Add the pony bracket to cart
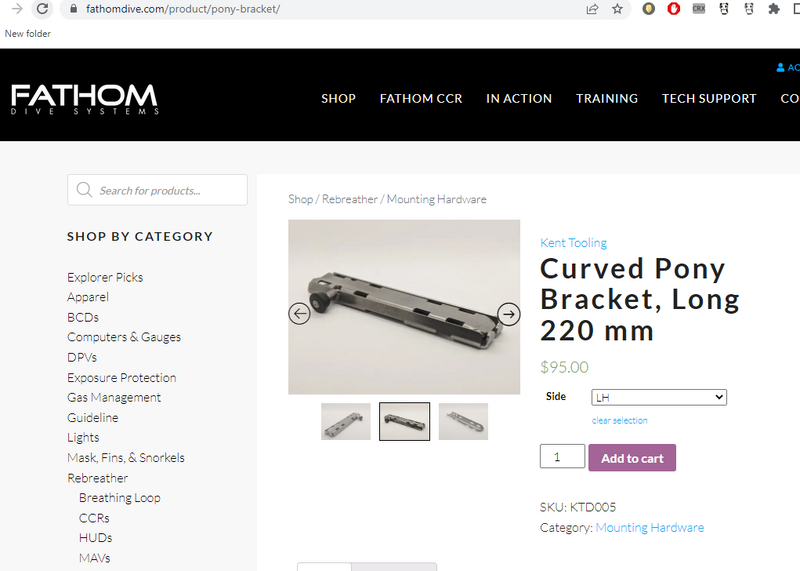800x571 pixels. pos(632,458)
